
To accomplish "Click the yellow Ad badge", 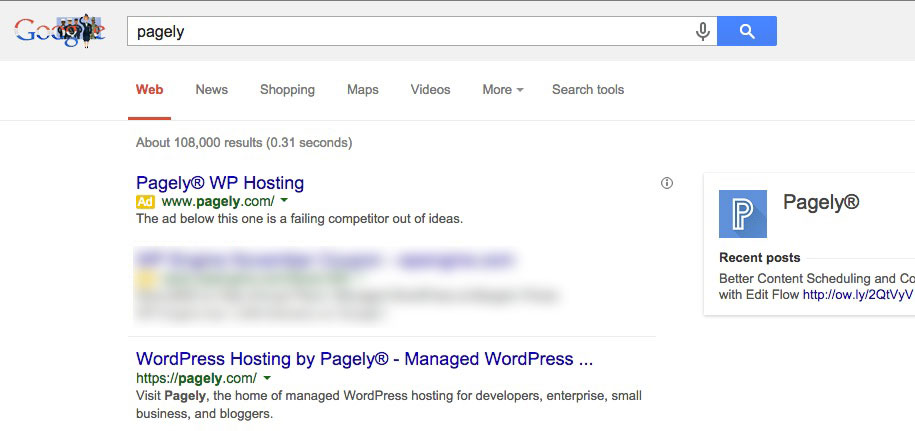I will [x=145, y=202].
